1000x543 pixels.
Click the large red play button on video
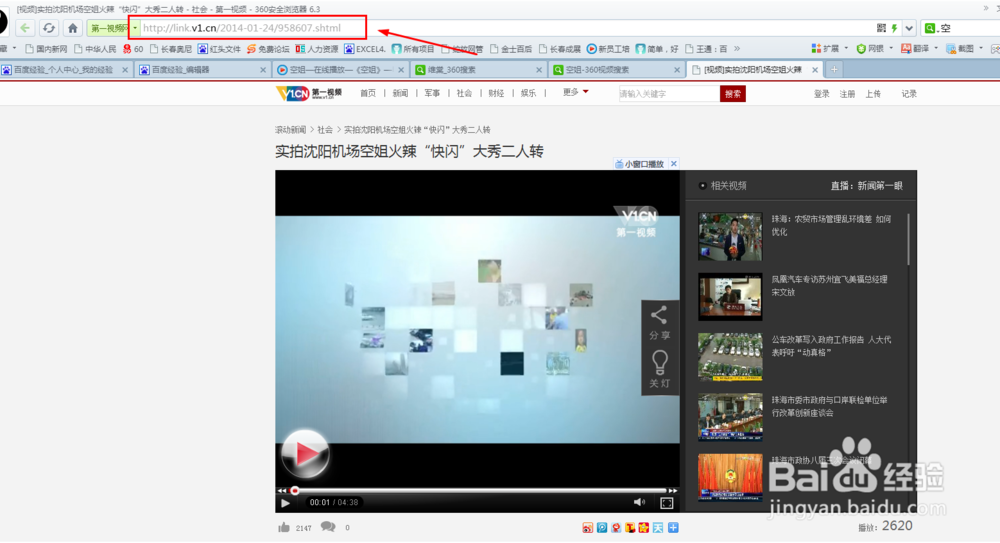click(305, 454)
